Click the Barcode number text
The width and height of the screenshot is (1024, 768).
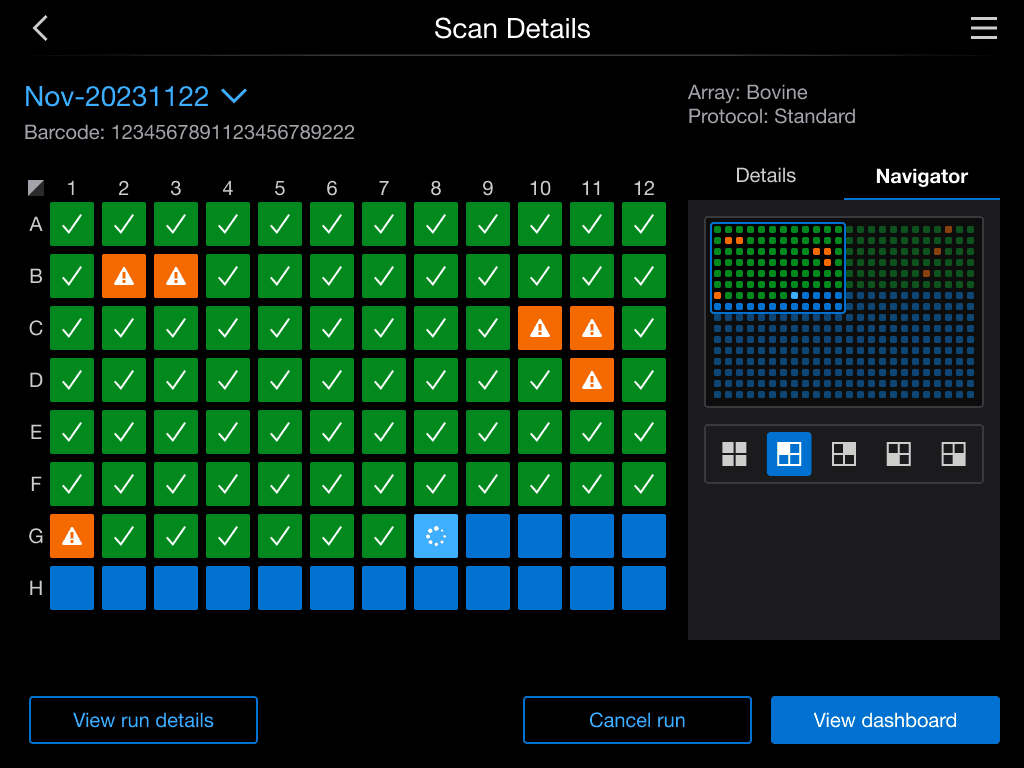(x=232, y=133)
